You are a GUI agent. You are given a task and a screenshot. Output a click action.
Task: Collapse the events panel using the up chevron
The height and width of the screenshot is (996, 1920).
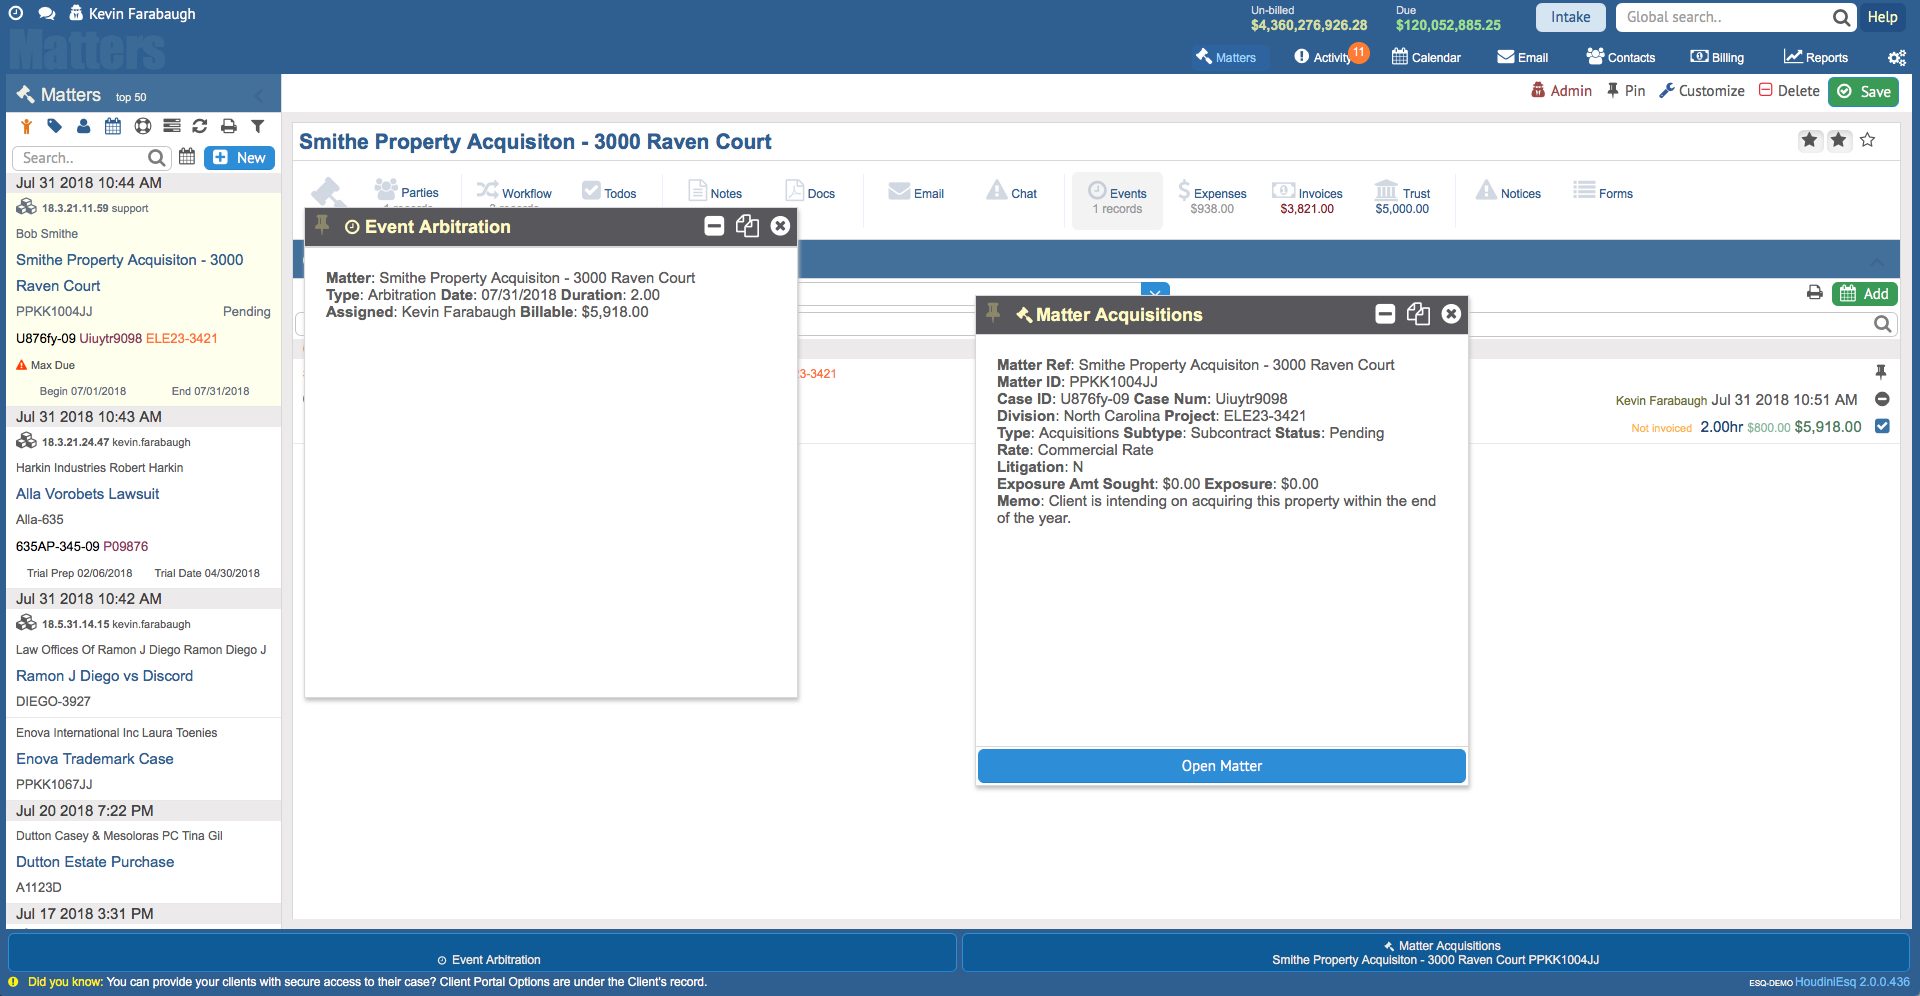point(1876,262)
